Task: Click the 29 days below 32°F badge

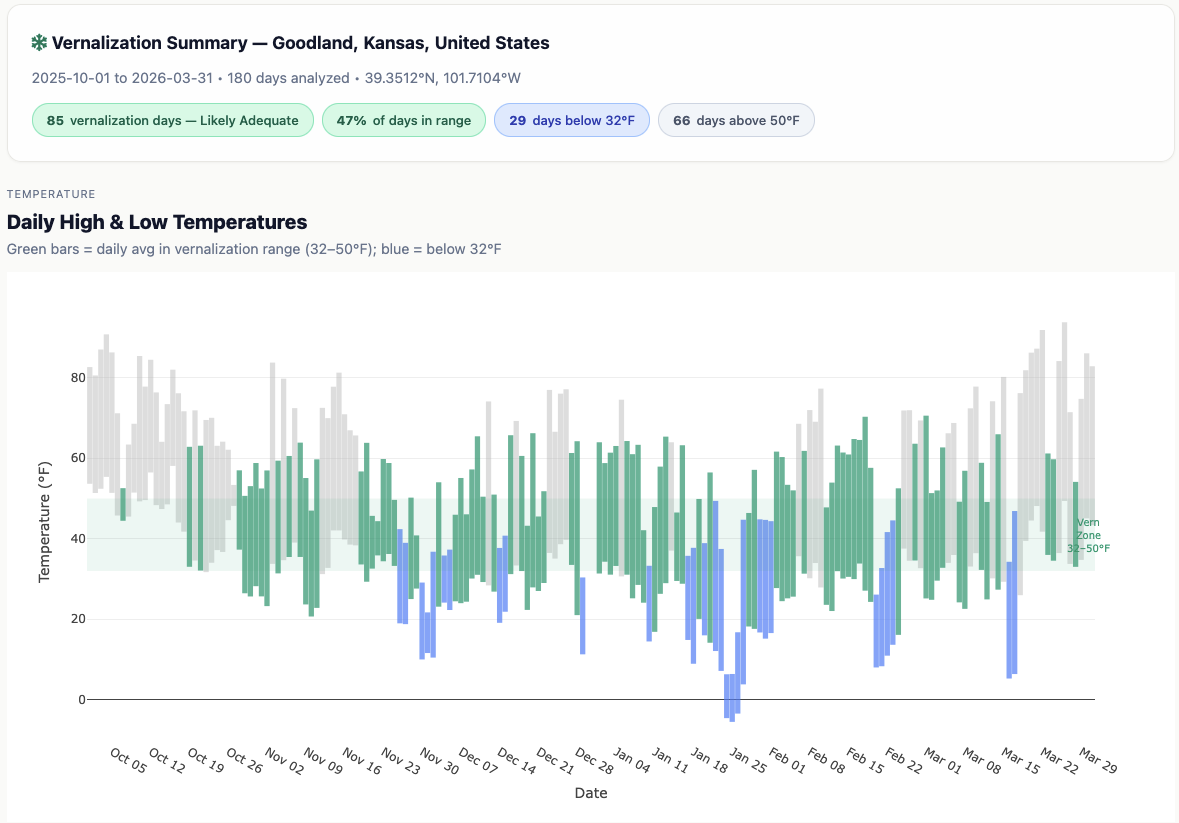Action: pyautogui.click(x=571, y=120)
